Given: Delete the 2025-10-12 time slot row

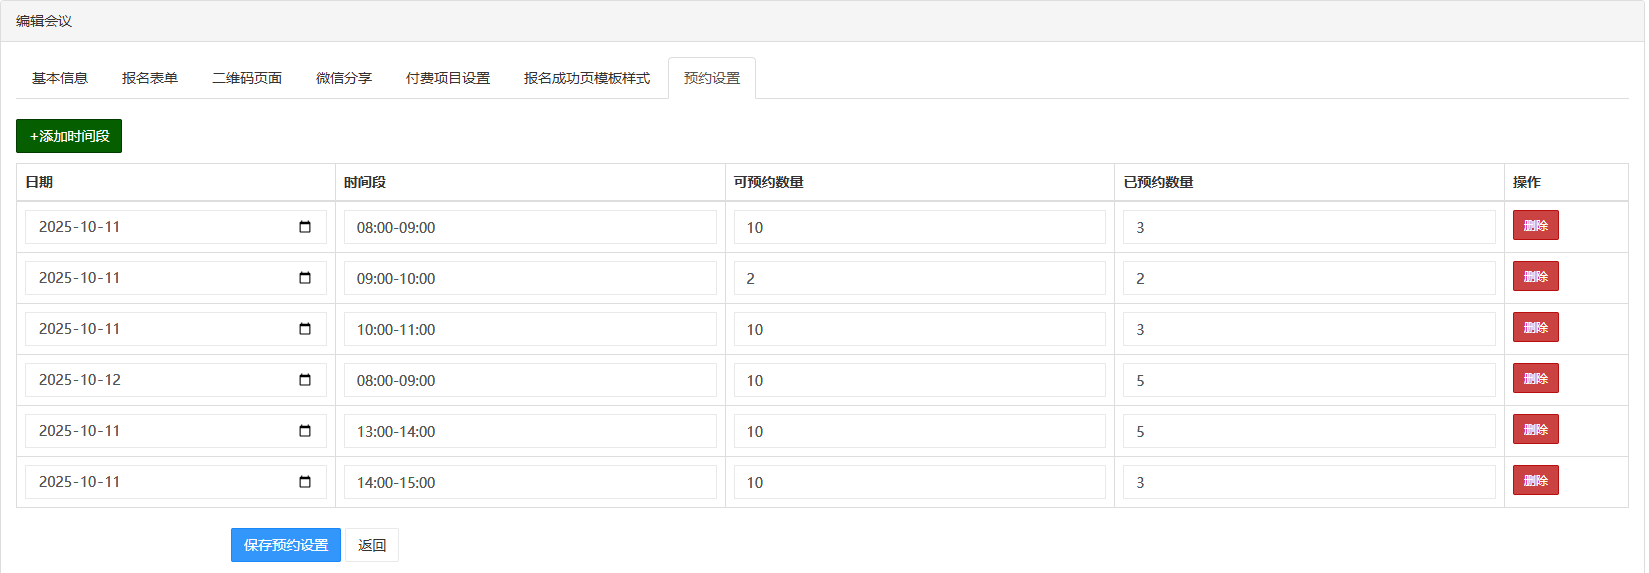Looking at the screenshot, I should [1535, 379].
